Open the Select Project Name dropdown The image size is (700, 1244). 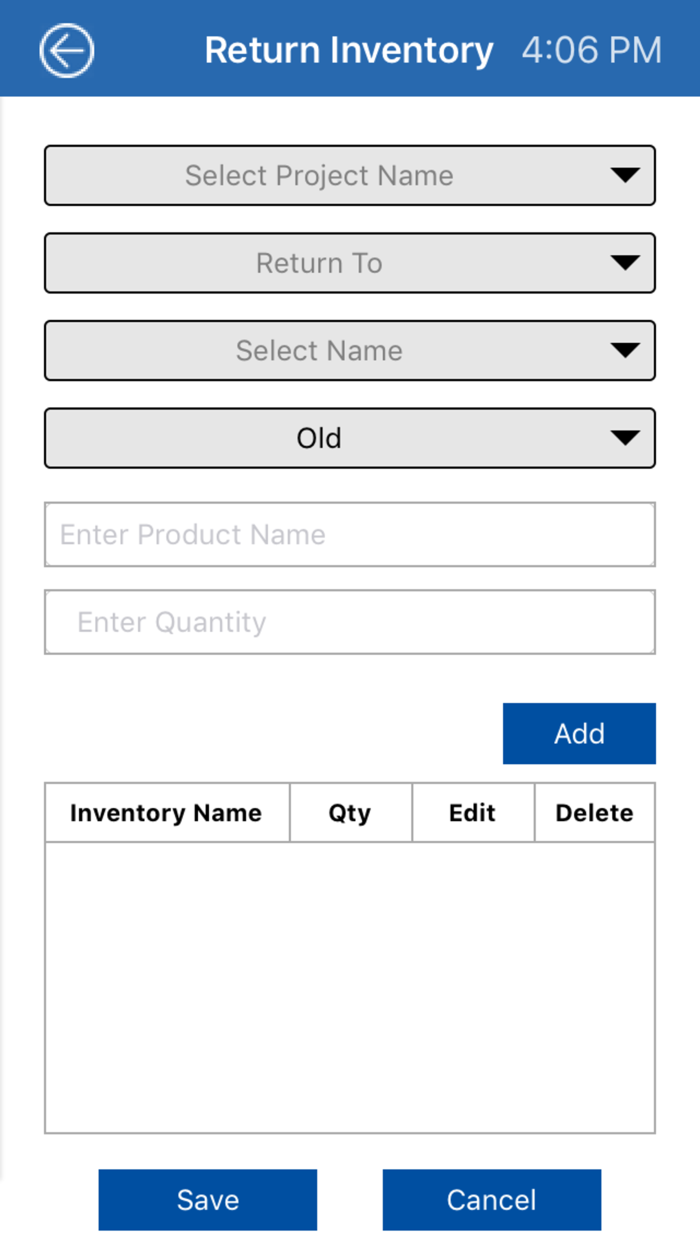pos(350,175)
